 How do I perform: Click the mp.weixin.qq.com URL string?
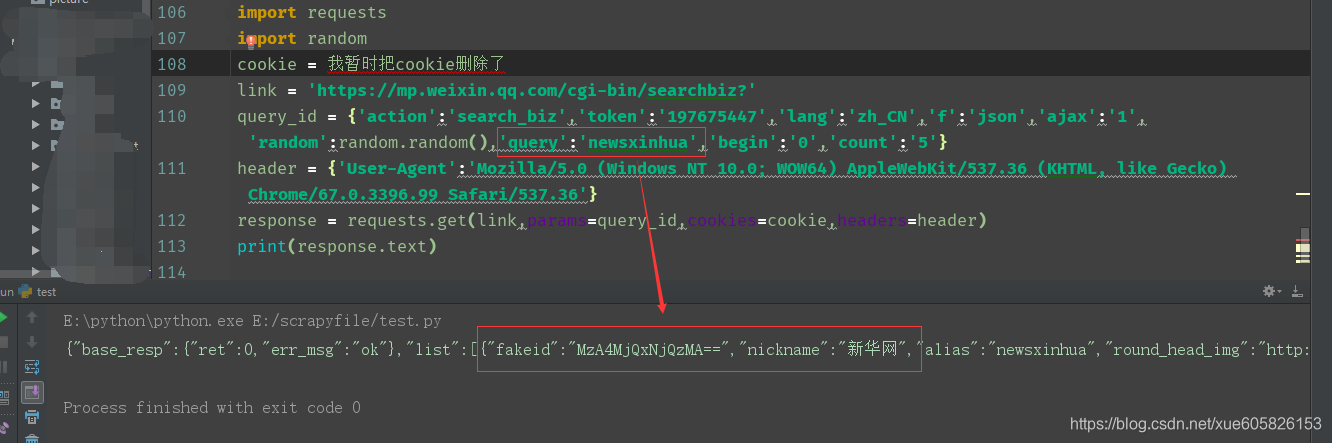tap(532, 90)
